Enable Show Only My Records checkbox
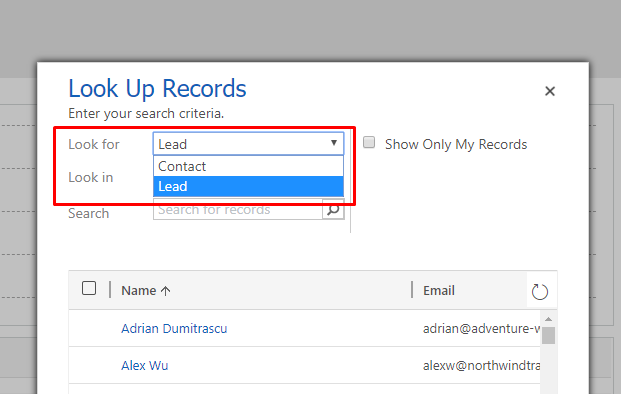The image size is (621, 394). tap(369, 143)
